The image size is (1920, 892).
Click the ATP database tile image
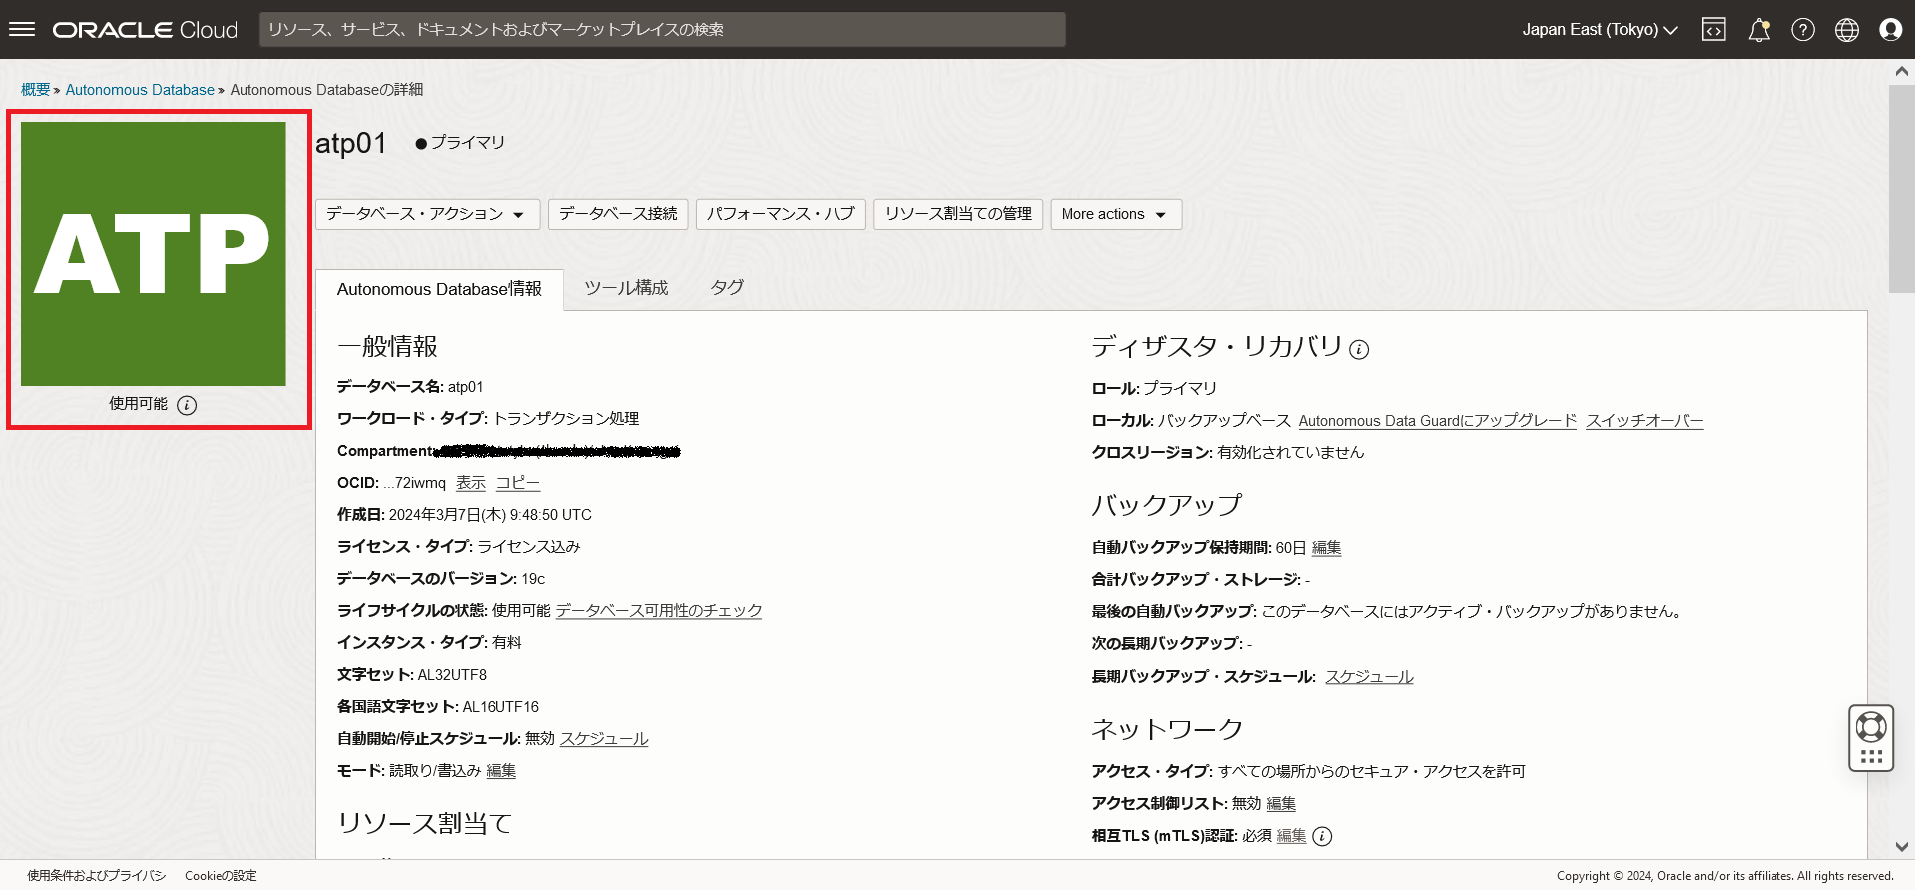point(153,254)
